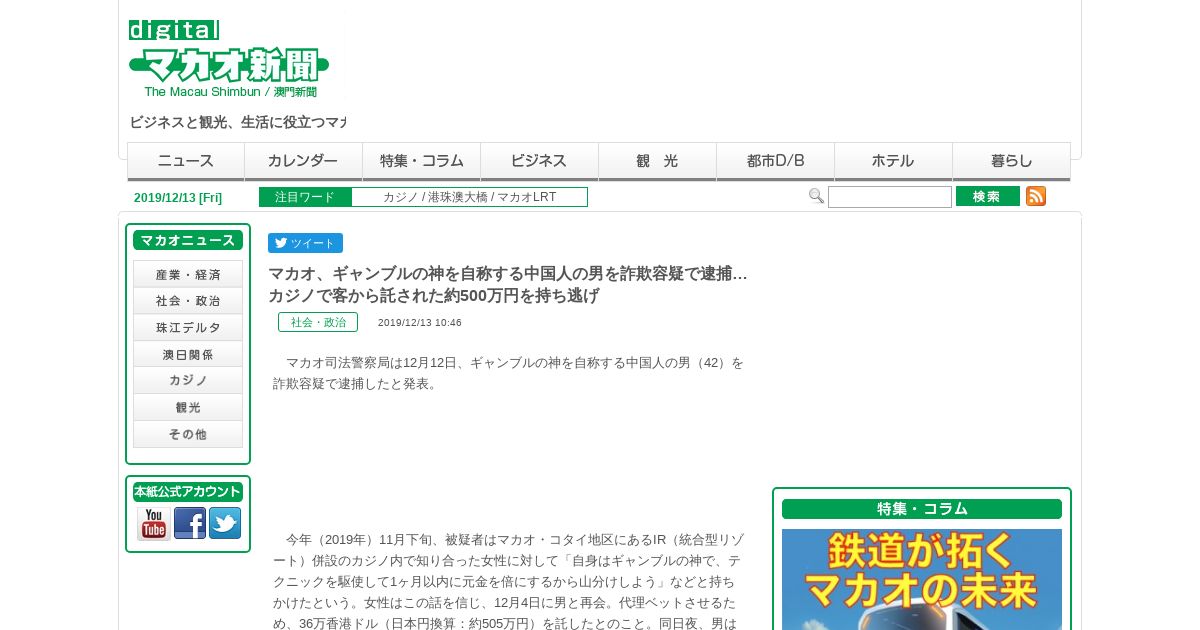Click the カジノ trending keyword link
The image size is (1200, 630).
(400, 197)
